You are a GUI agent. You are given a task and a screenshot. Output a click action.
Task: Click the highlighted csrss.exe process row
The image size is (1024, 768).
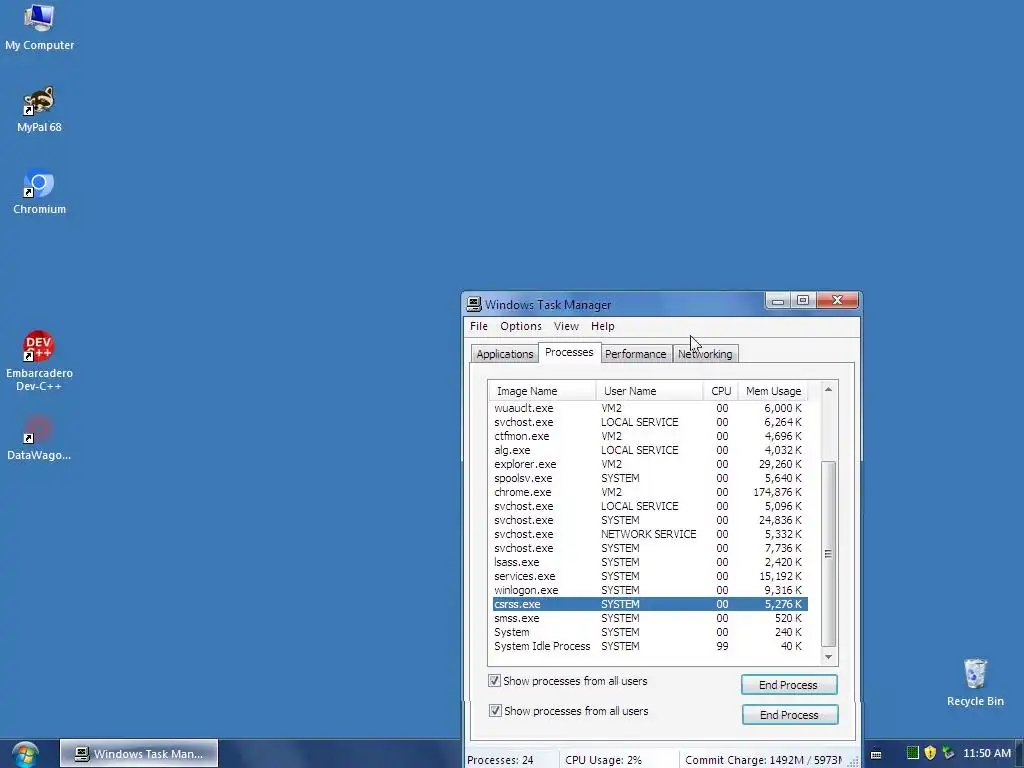pyautogui.click(x=650, y=604)
